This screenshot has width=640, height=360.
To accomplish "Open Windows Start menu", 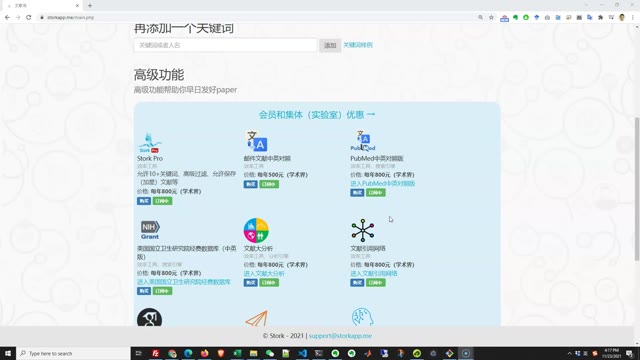I will click(8, 353).
